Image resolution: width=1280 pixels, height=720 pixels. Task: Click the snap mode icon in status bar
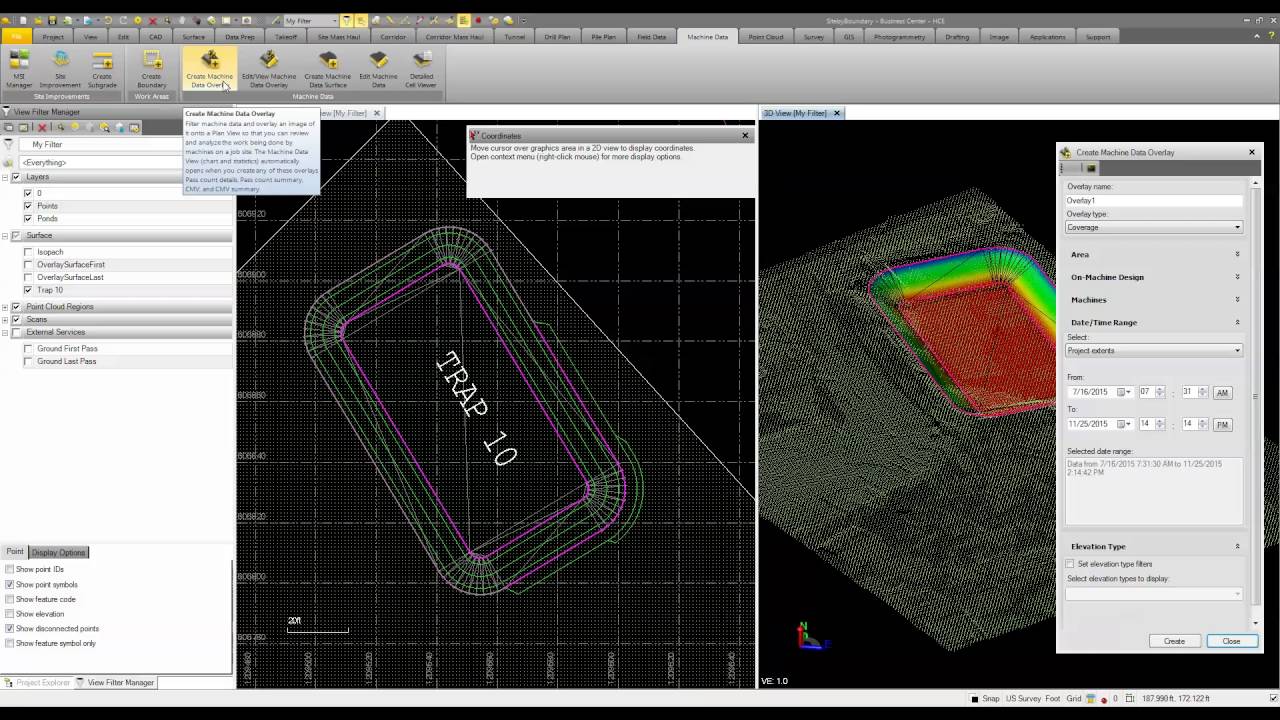[975, 699]
